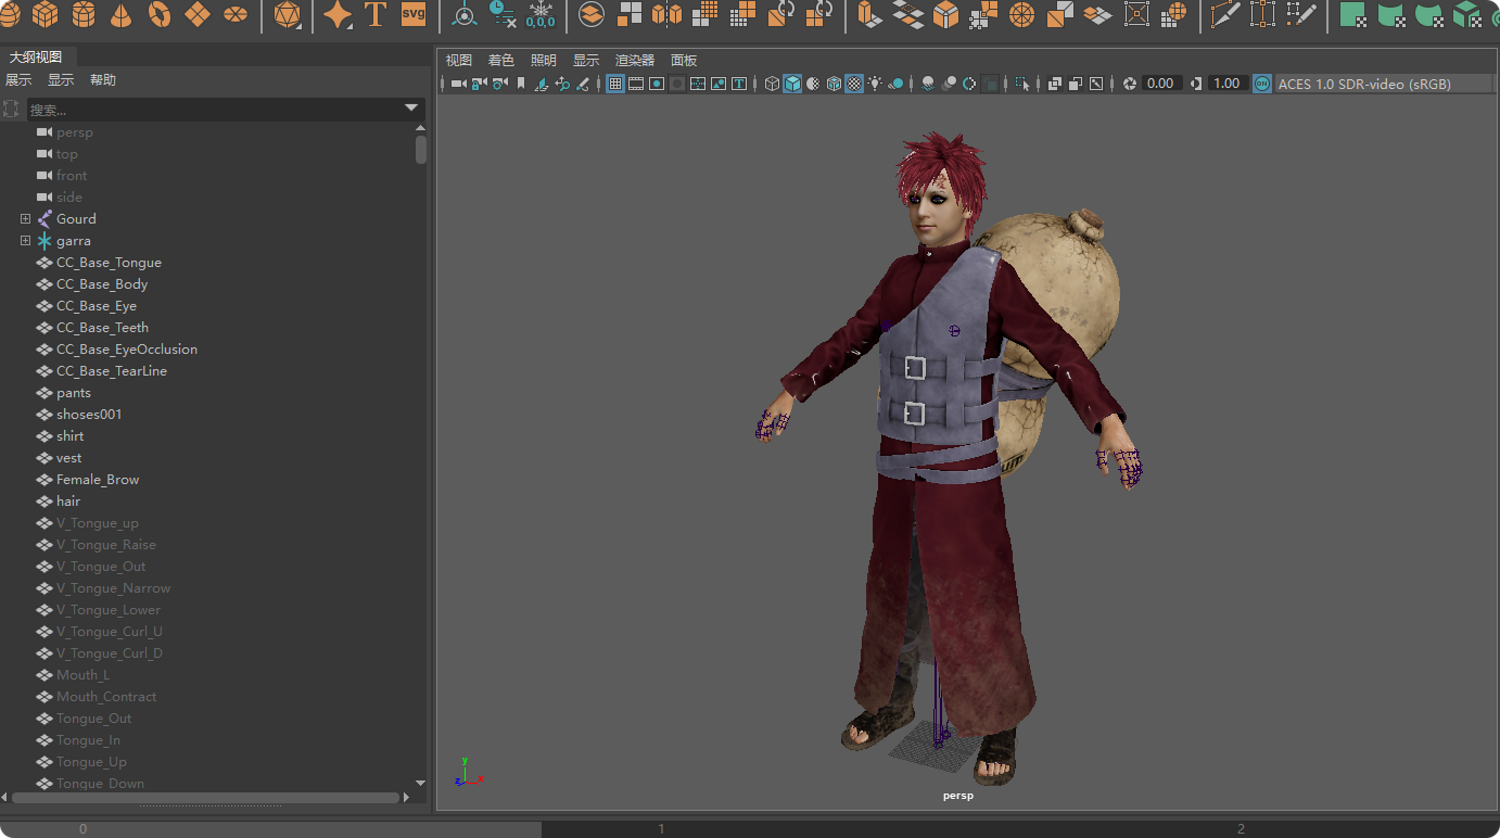The image size is (1500, 838).
Task: Click the mirror geometry shelf icon
Action: pyautogui.click(x=667, y=15)
